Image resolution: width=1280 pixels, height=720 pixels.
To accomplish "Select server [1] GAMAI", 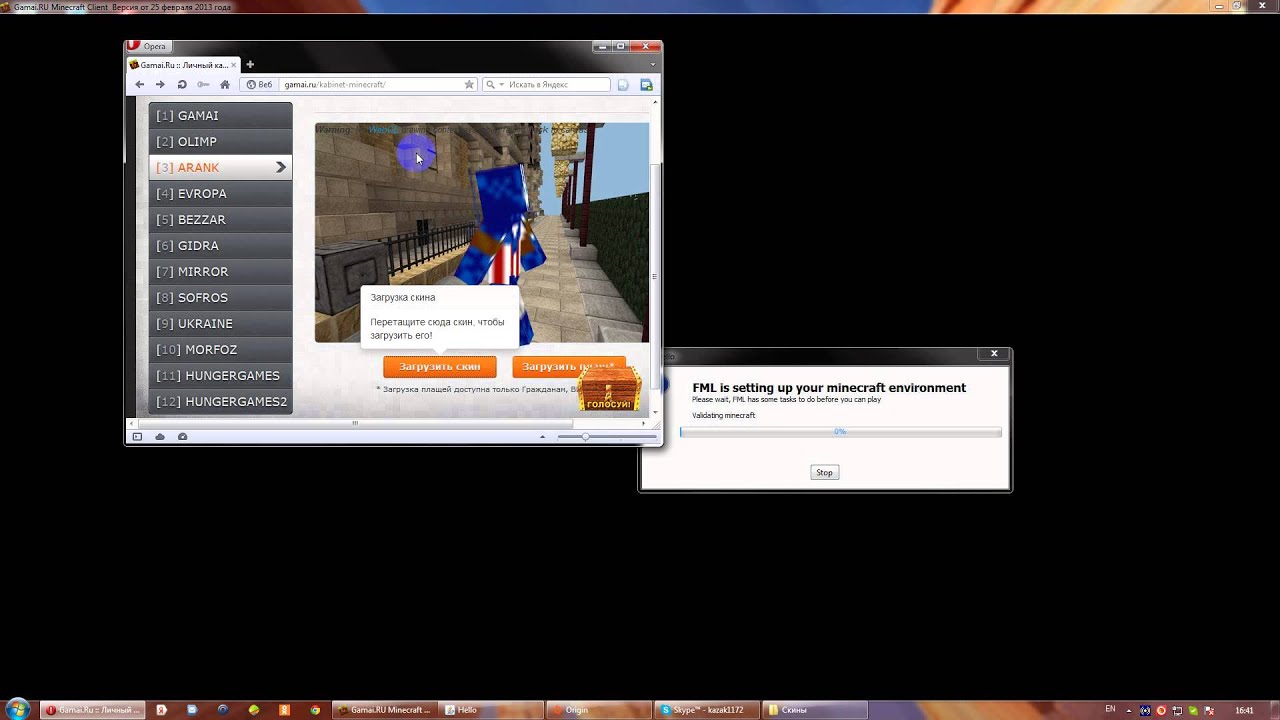I will click(220, 115).
